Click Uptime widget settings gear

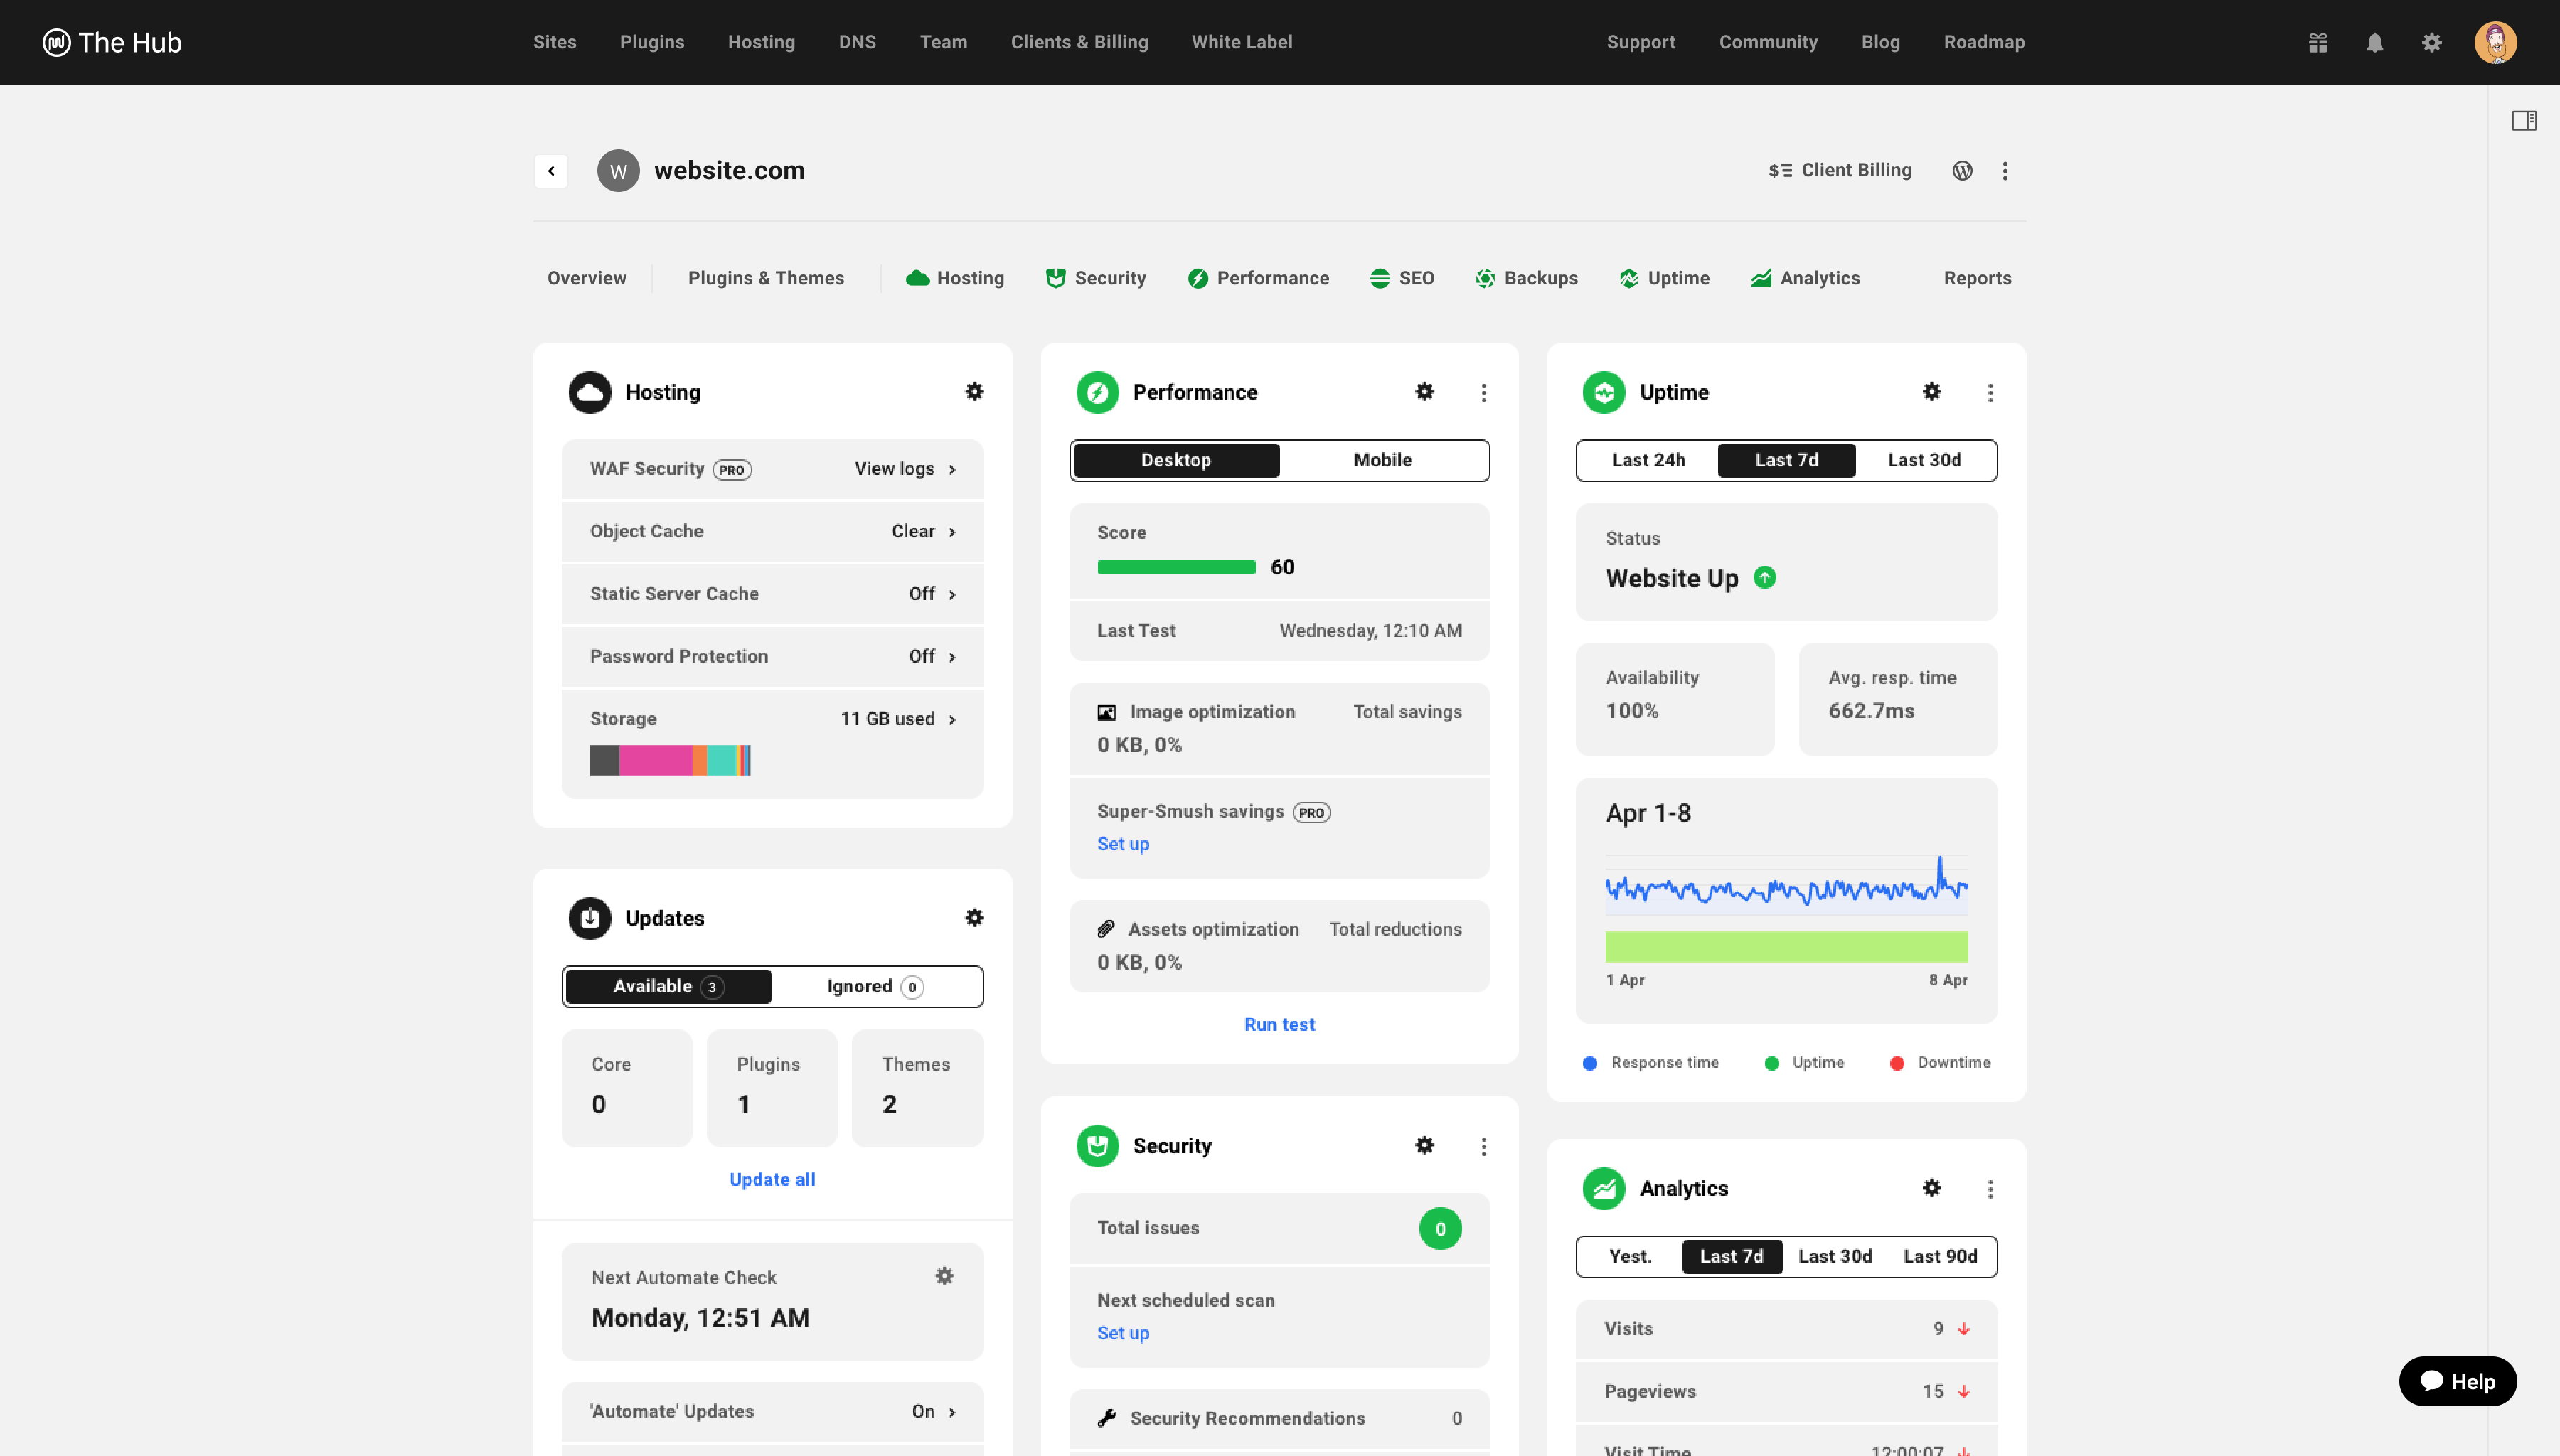click(1932, 392)
